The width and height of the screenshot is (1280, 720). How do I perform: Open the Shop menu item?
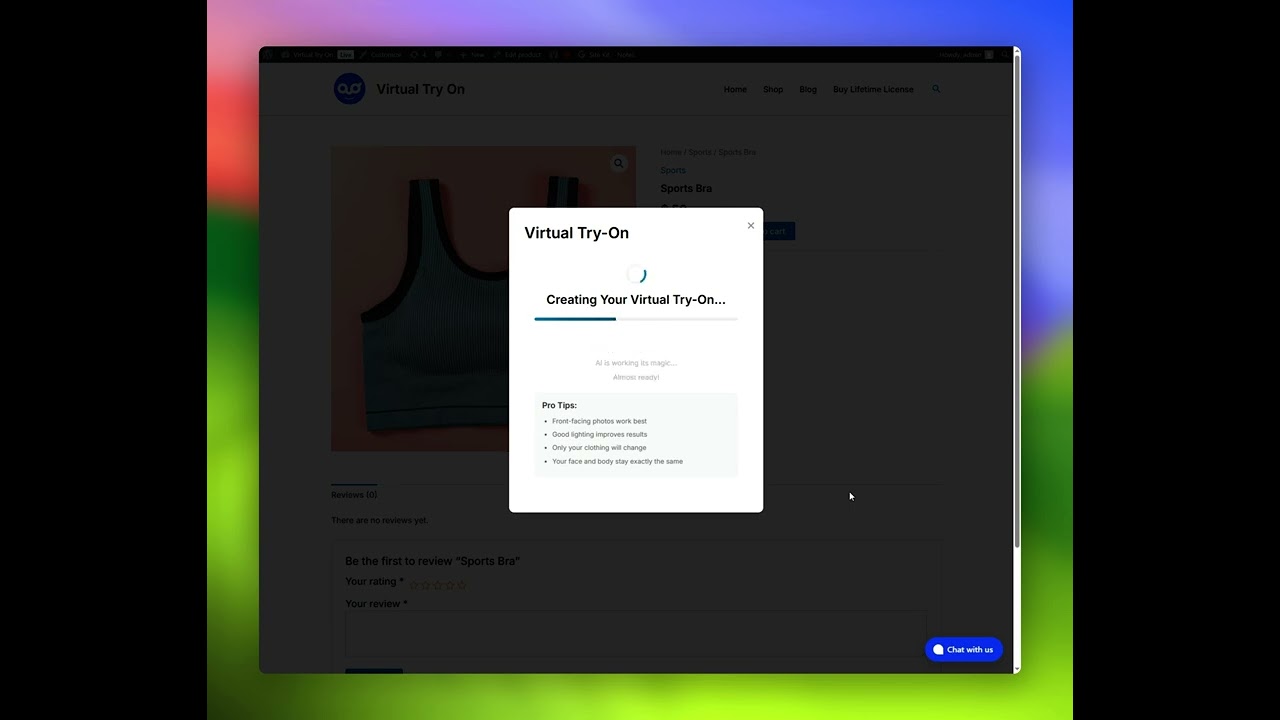tap(773, 89)
